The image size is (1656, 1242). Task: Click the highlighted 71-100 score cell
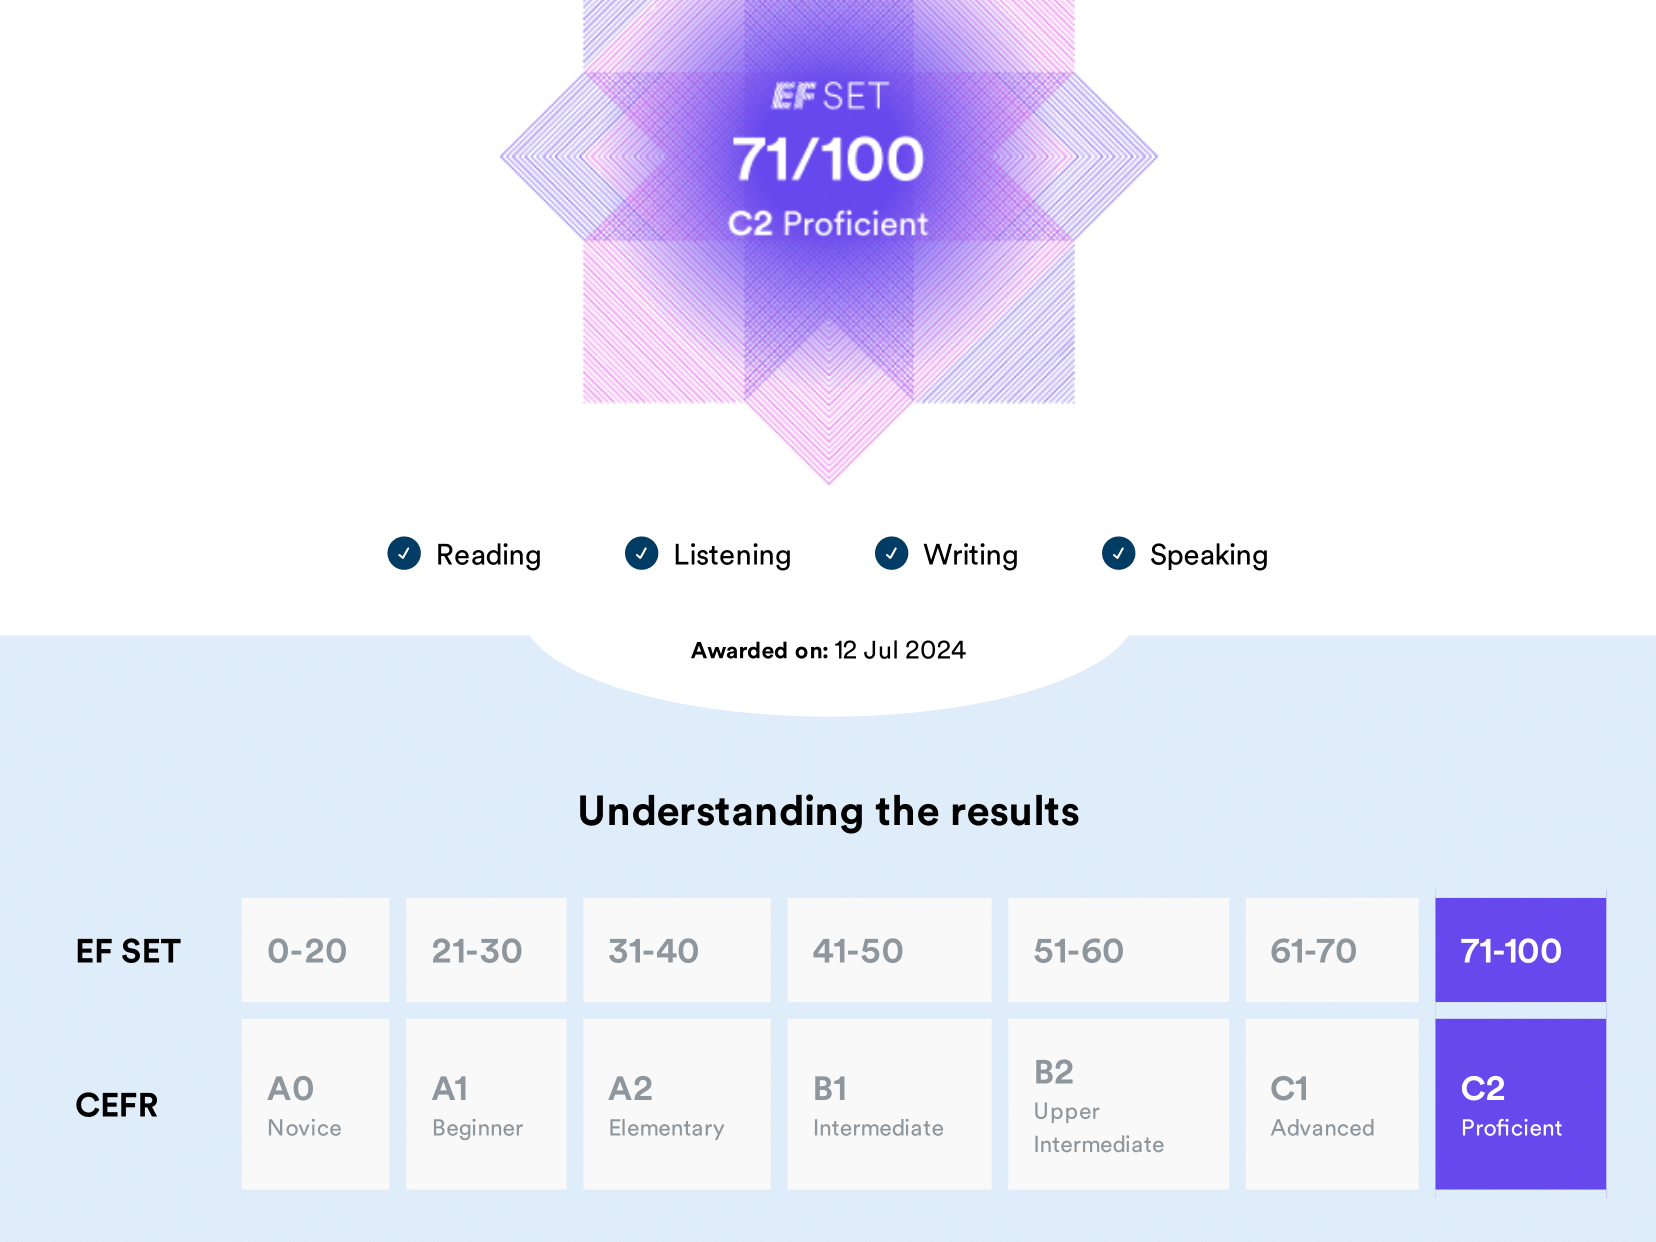pyautogui.click(x=1520, y=950)
